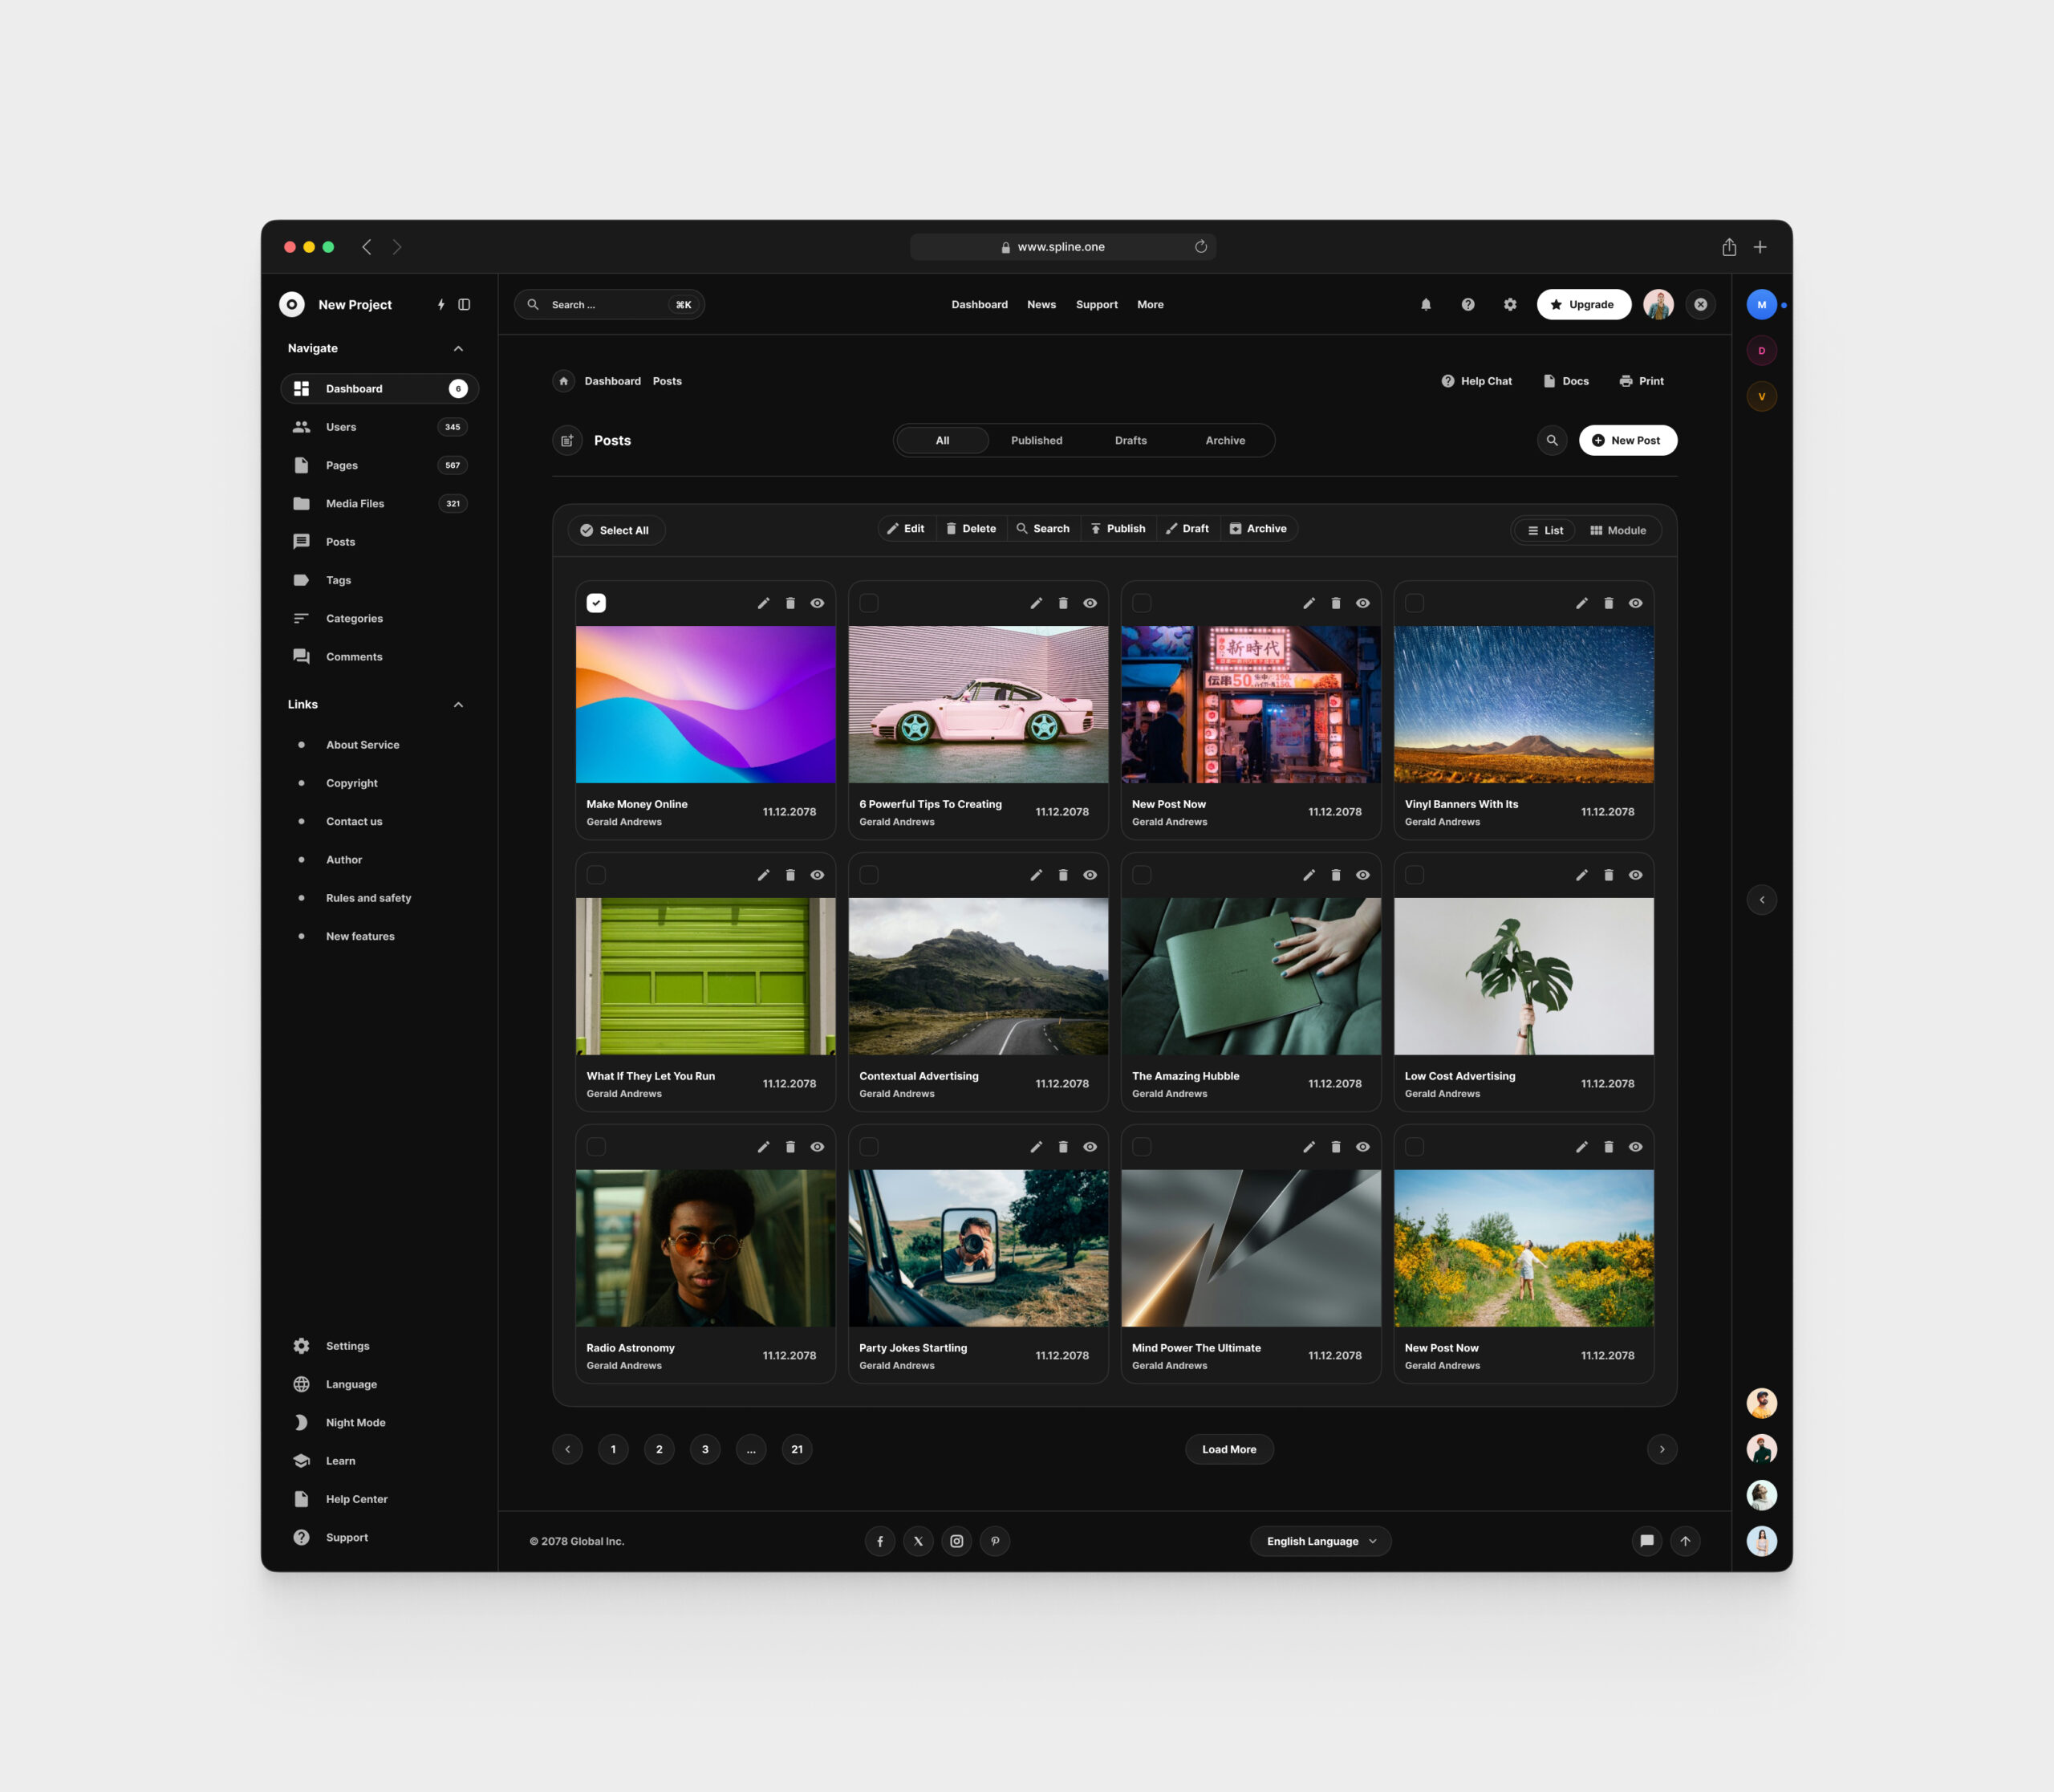Go to previous page with pagination arrow

pos(567,1449)
